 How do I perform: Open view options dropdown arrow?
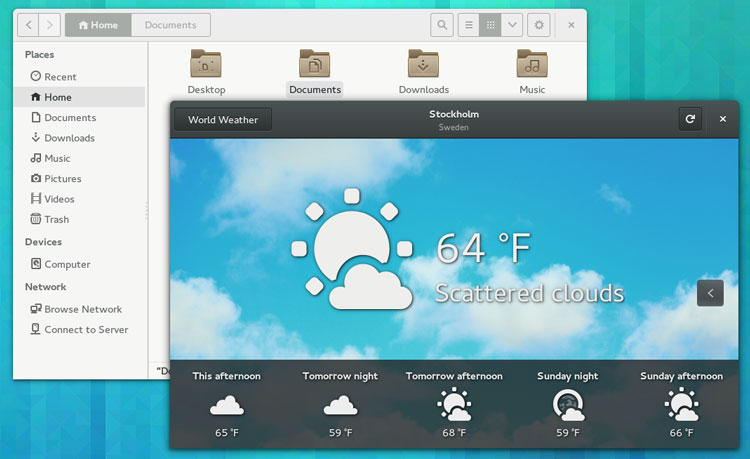pyautogui.click(x=512, y=25)
